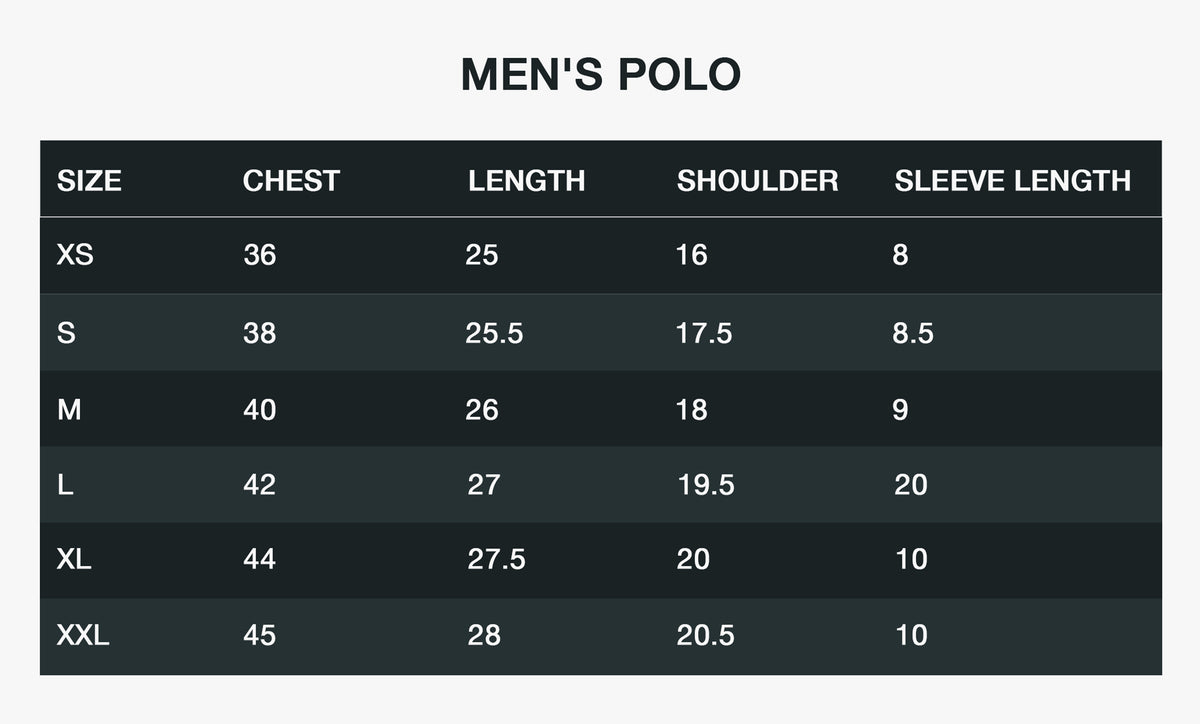
Task: Click shoulder value 18 for M
Action: tap(691, 409)
